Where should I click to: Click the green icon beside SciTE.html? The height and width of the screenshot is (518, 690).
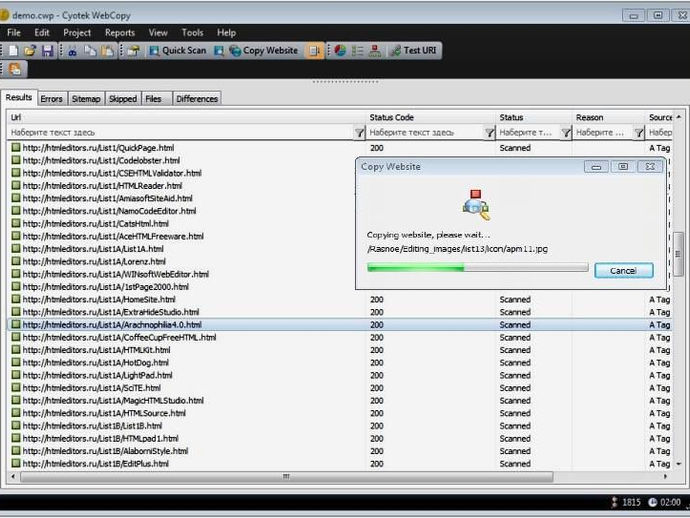pos(16,388)
